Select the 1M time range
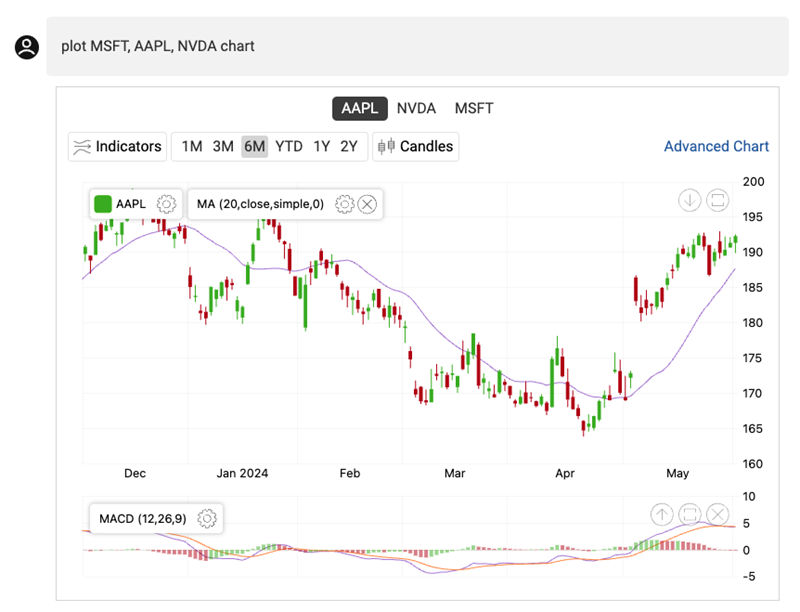The height and width of the screenshot is (612, 800). [x=192, y=146]
